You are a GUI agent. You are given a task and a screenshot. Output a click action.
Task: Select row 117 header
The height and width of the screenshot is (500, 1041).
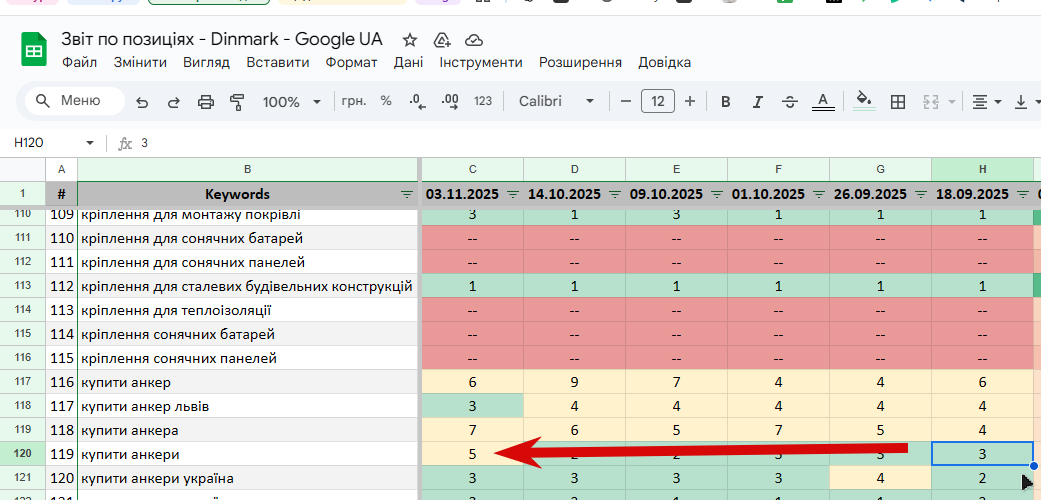(x=23, y=382)
